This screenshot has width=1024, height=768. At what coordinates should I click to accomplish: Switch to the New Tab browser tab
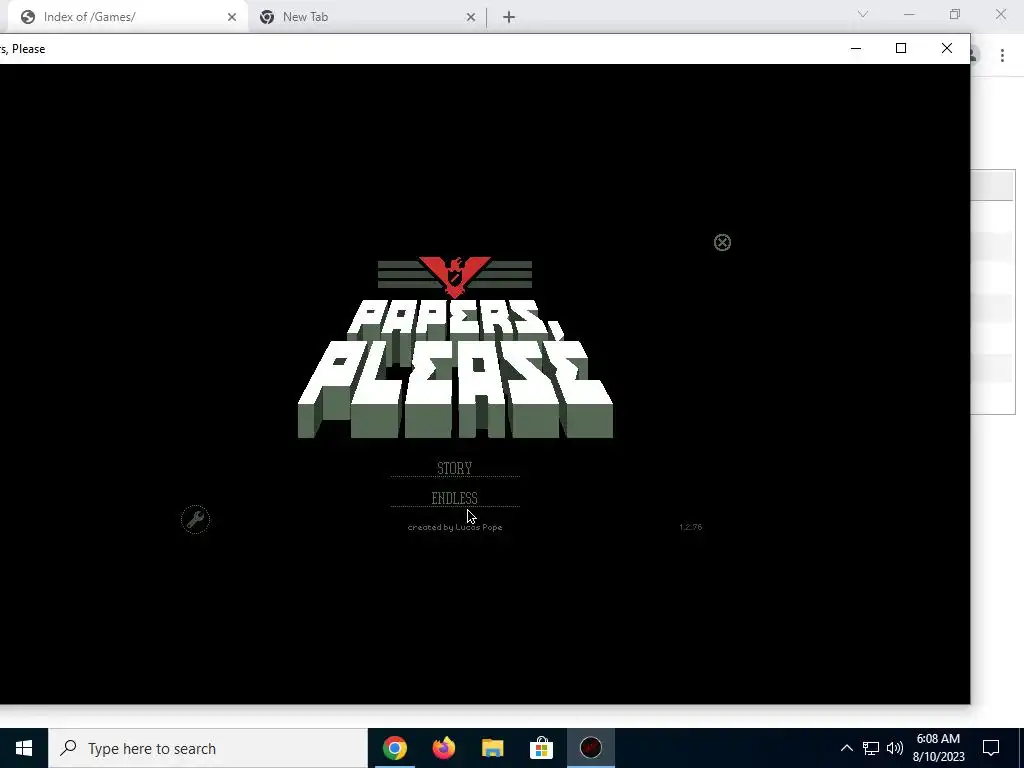pyautogui.click(x=366, y=17)
